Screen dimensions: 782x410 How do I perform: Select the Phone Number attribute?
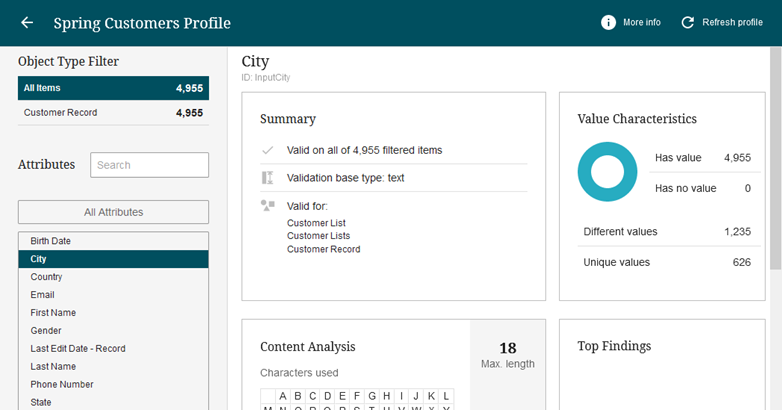(113, 385)
